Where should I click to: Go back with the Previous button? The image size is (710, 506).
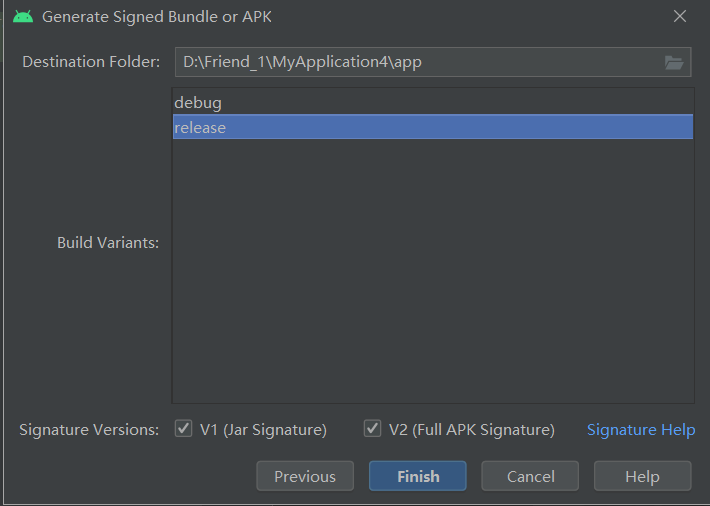pos(304,476)
